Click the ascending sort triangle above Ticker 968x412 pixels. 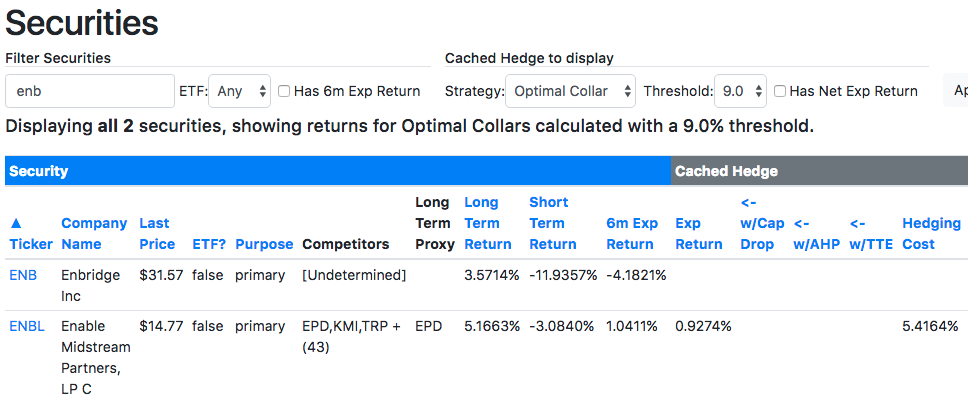pos(17,223)
